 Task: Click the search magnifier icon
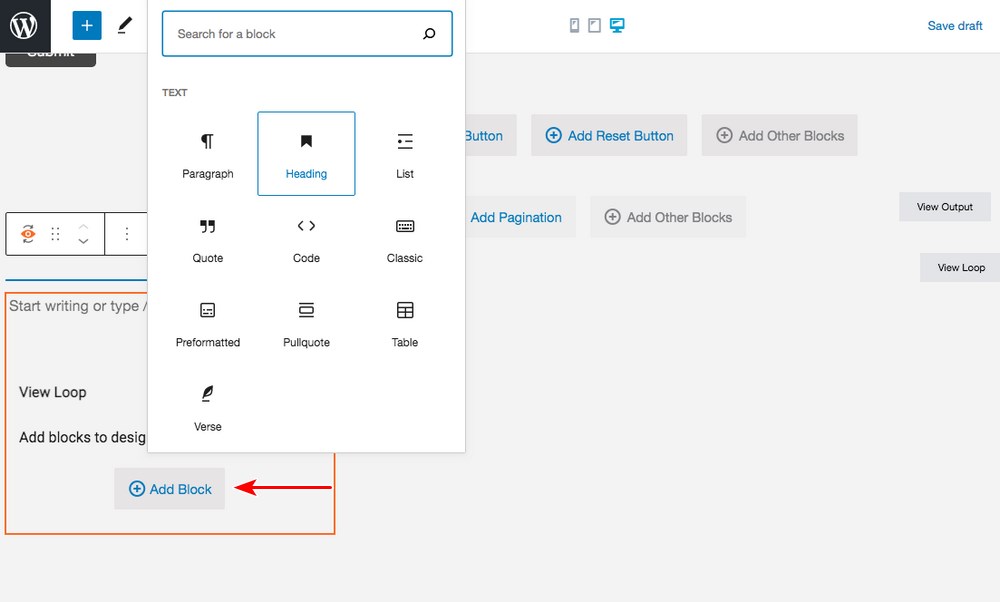pyautogui.click(x=429, y=34)
